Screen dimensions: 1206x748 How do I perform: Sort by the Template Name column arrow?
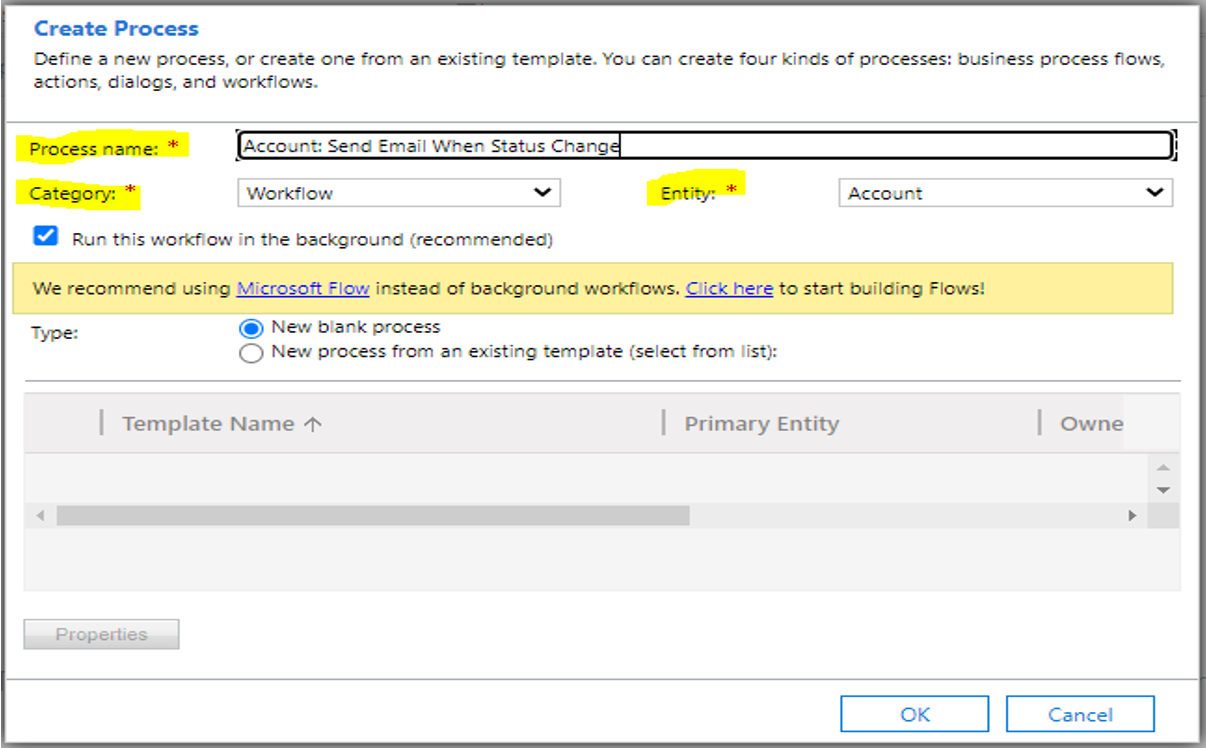[x=313, y=424]
